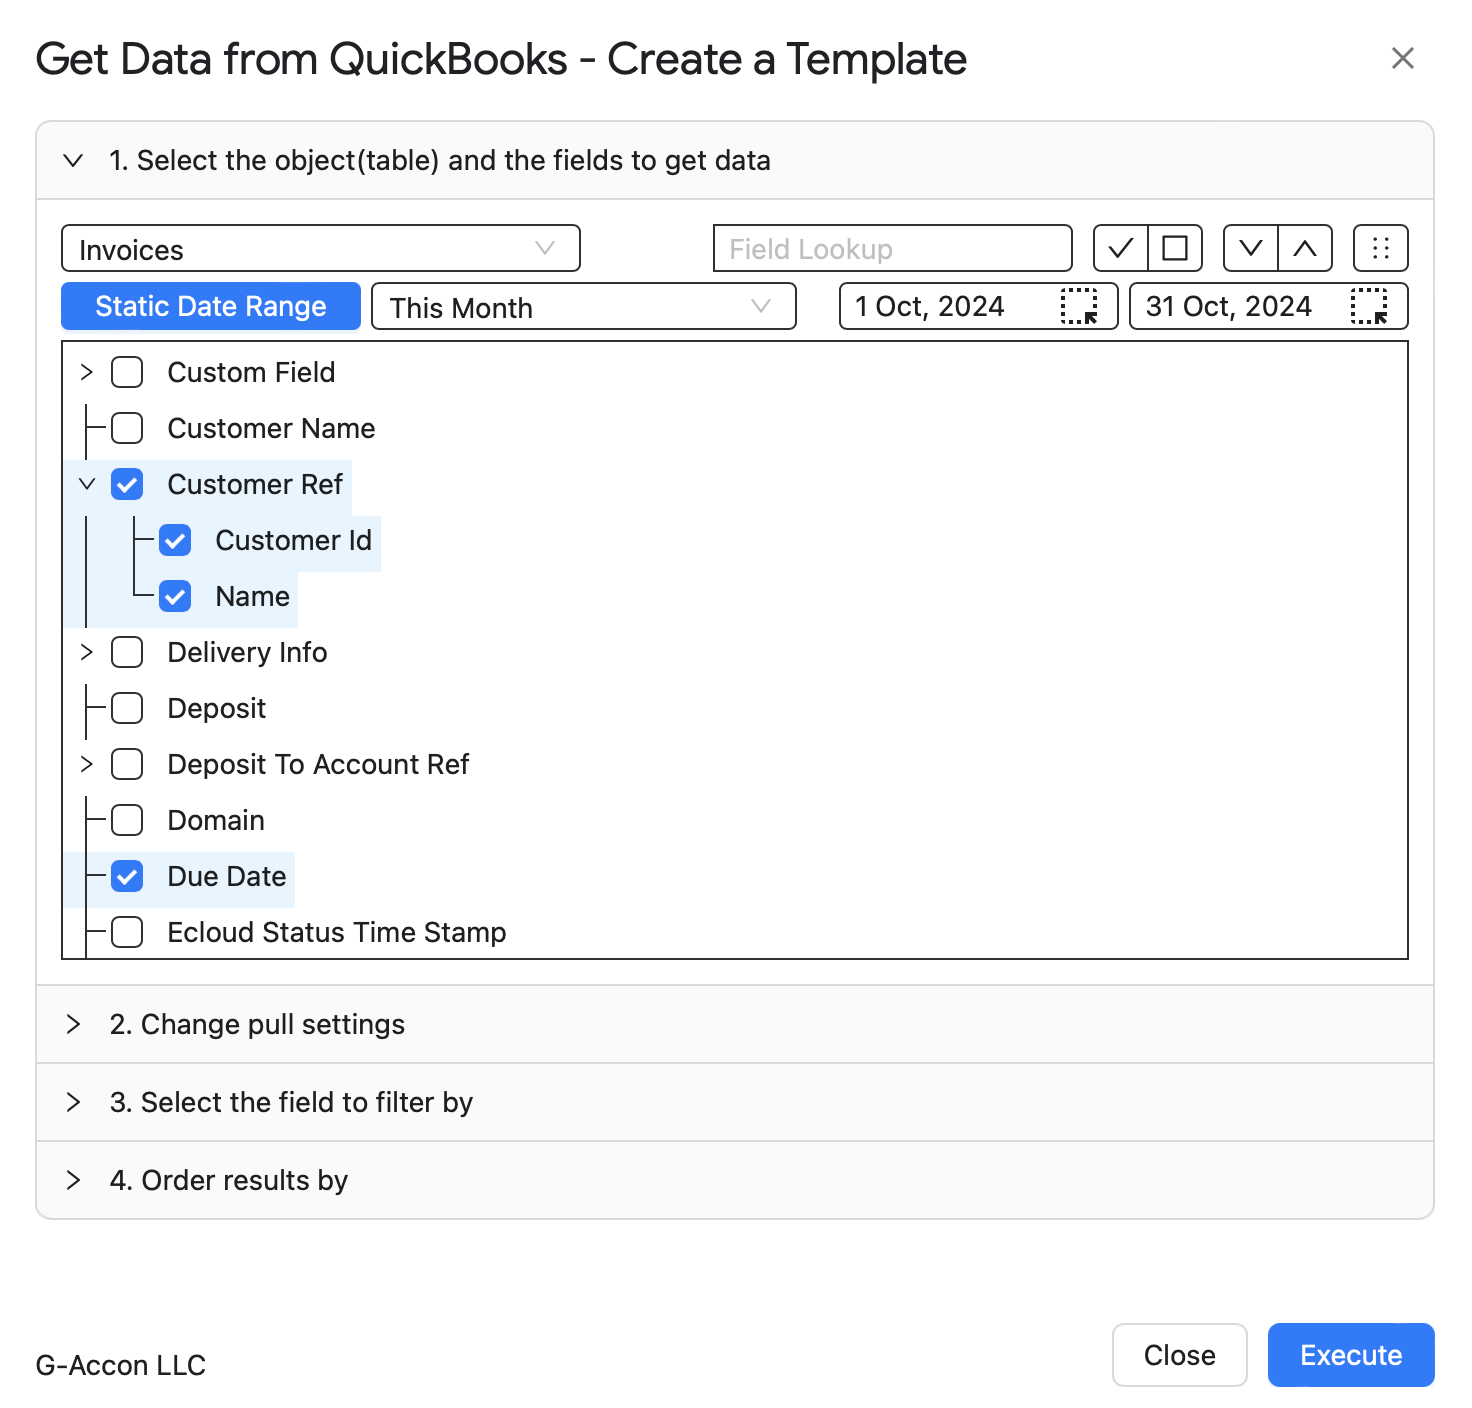Uncheck the Name checkbox under Customer Ref
The width and height of the screenshot is (1472, 1408).
pyautogui.click(x=175, y=596)
